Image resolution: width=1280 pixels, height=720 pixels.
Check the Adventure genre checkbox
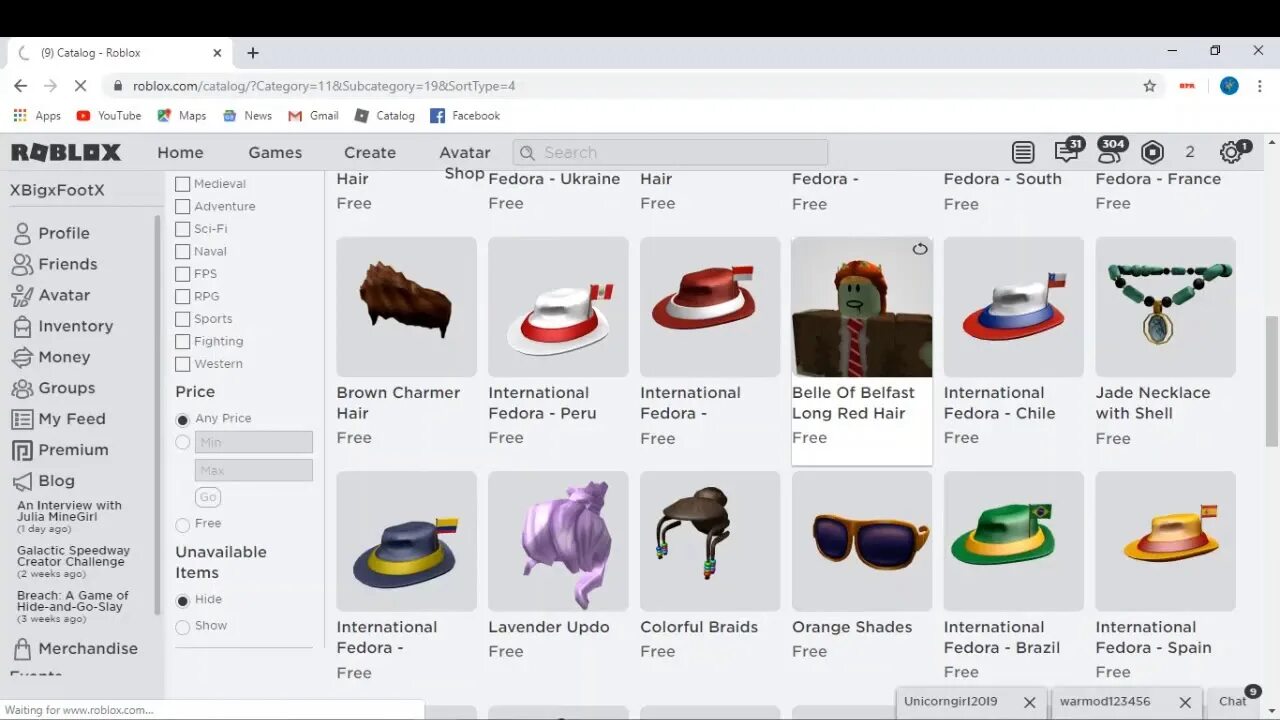click(x=182, y=206)
